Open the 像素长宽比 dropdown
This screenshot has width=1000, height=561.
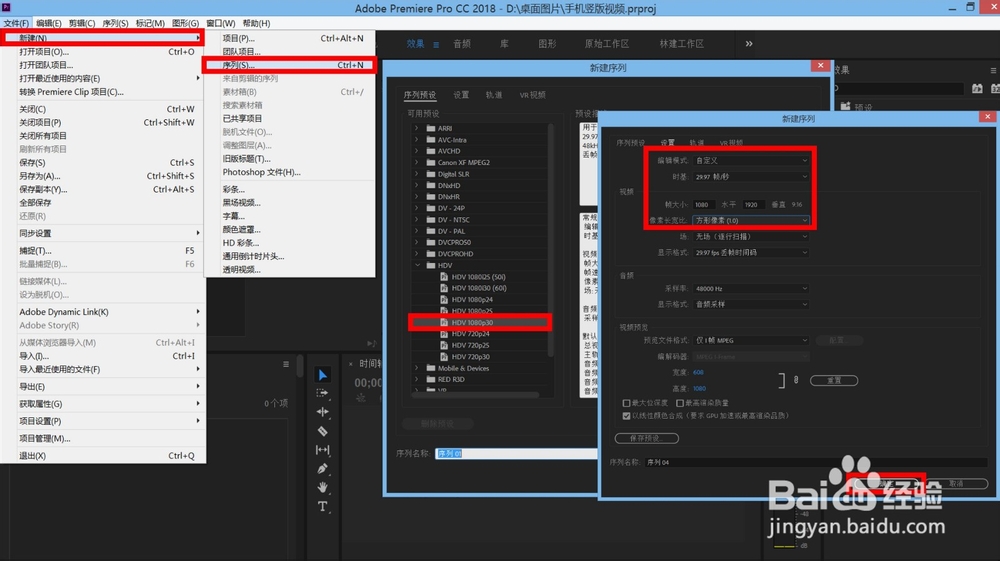(751, 221)
